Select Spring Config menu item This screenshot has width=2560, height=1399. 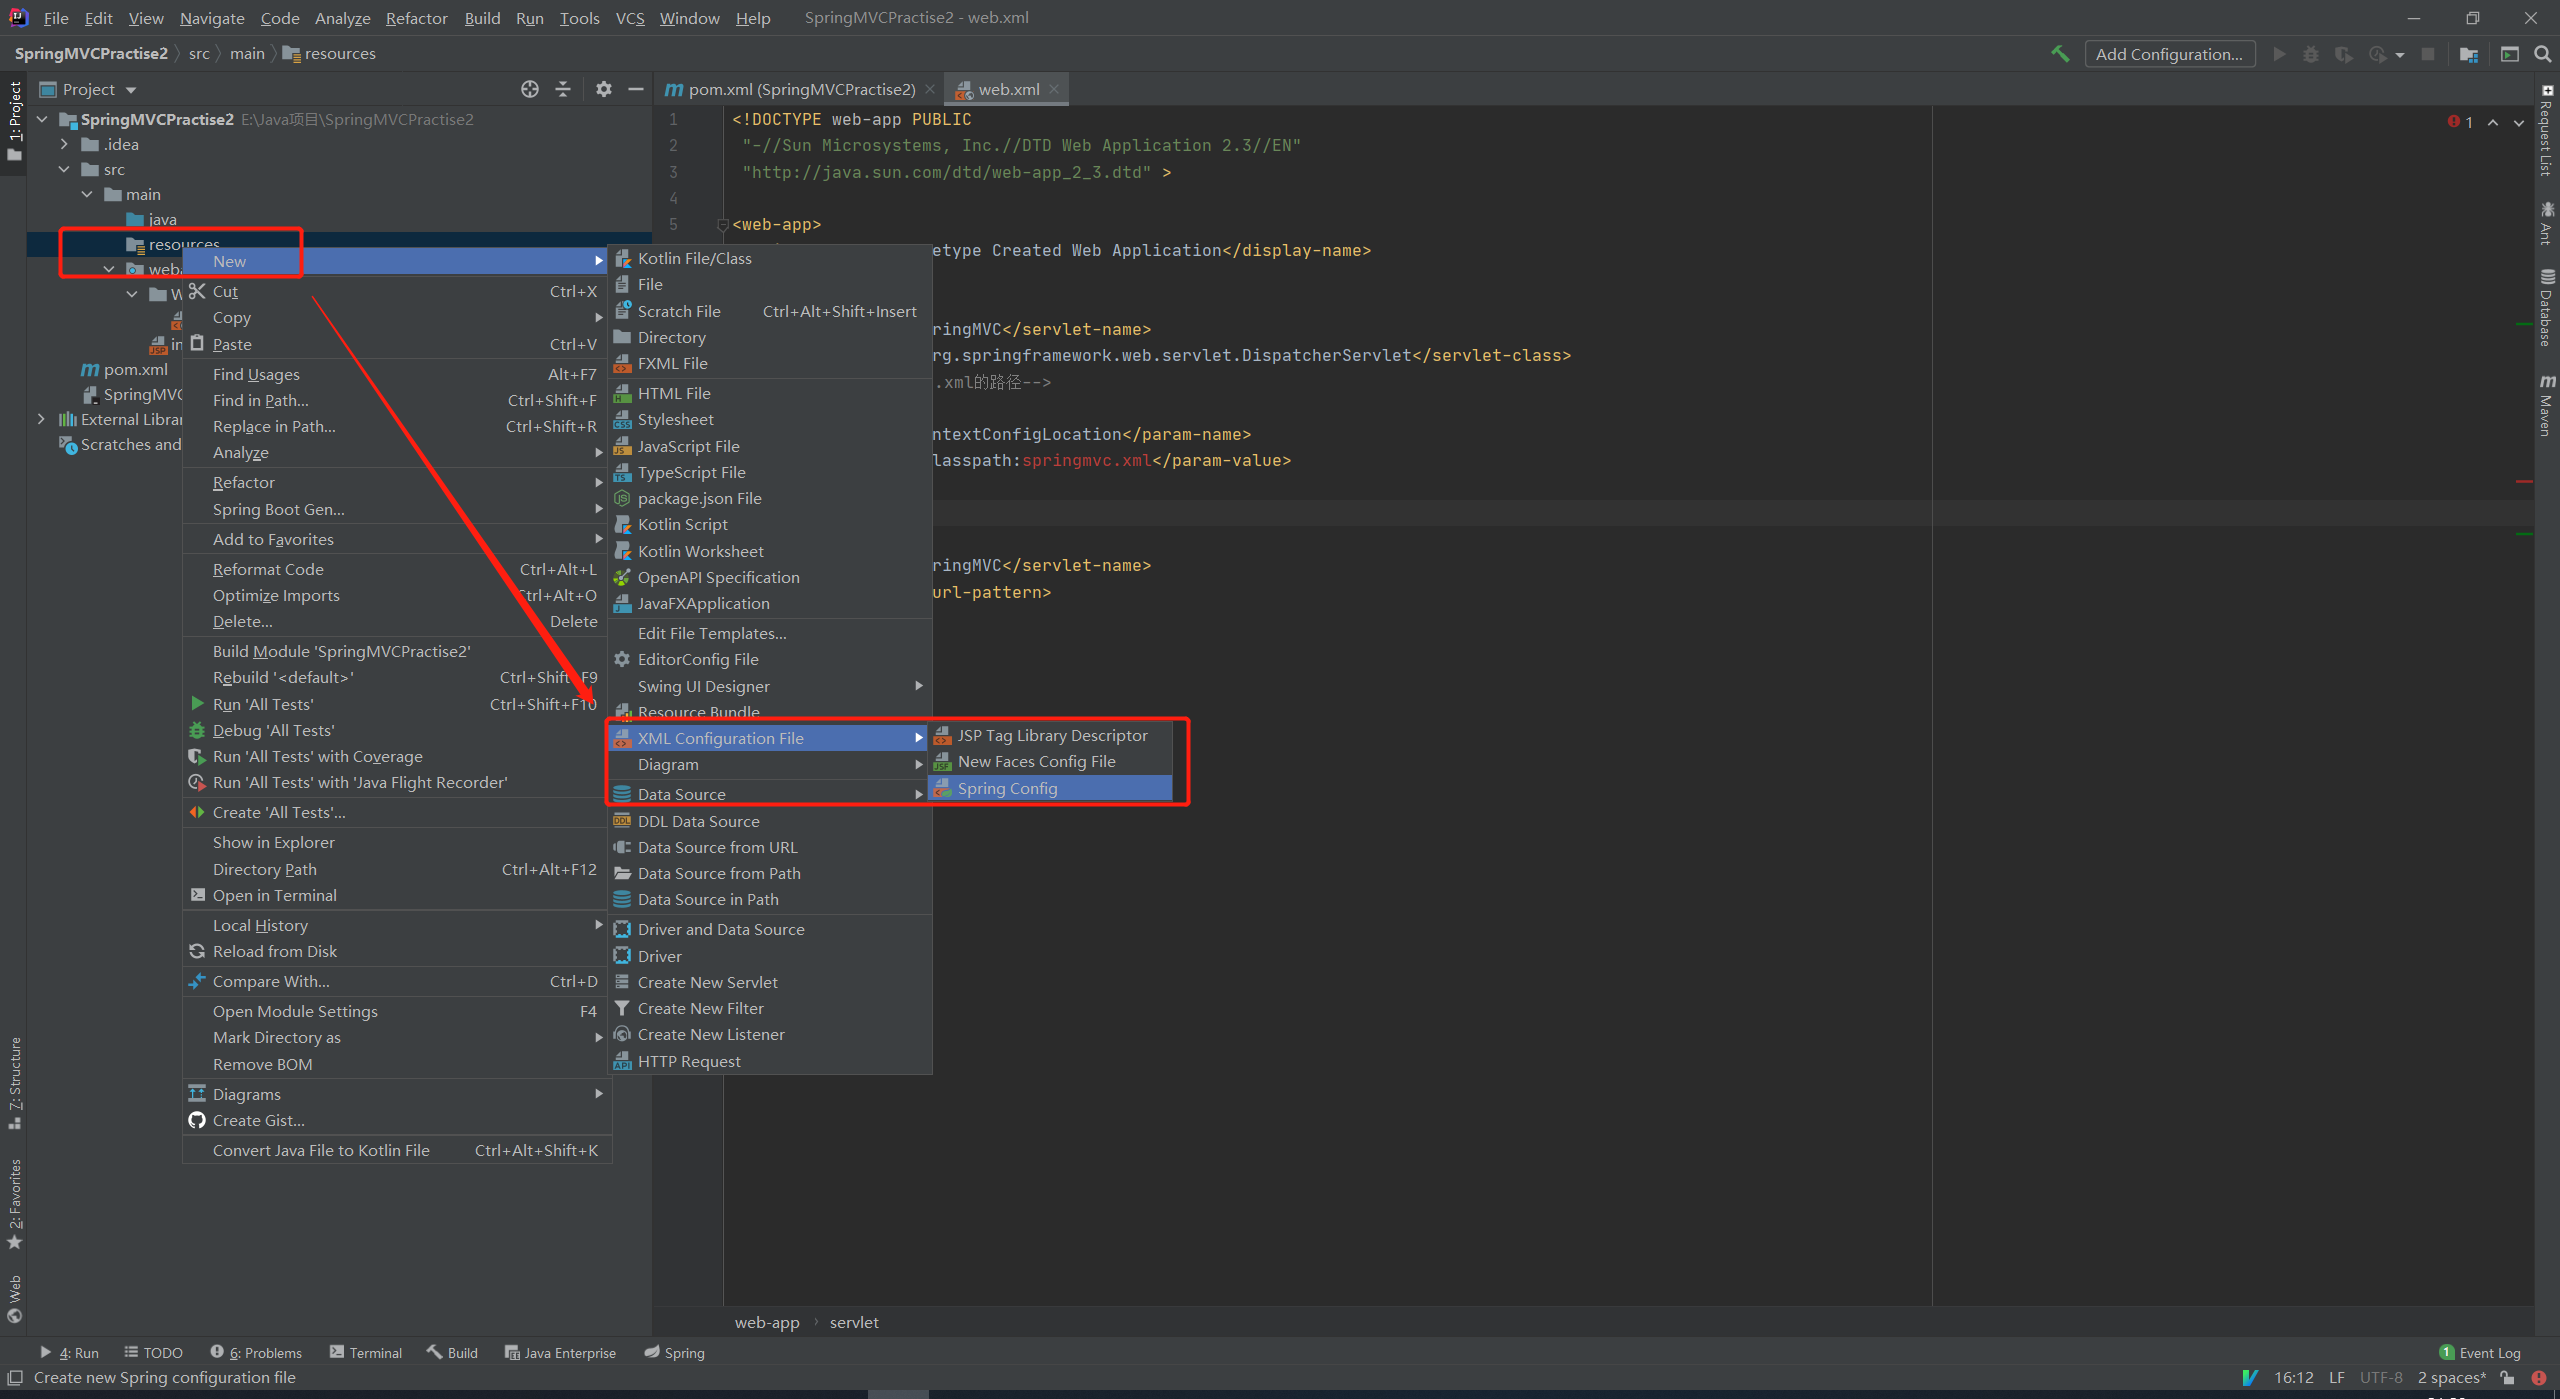pos(1007,788)
